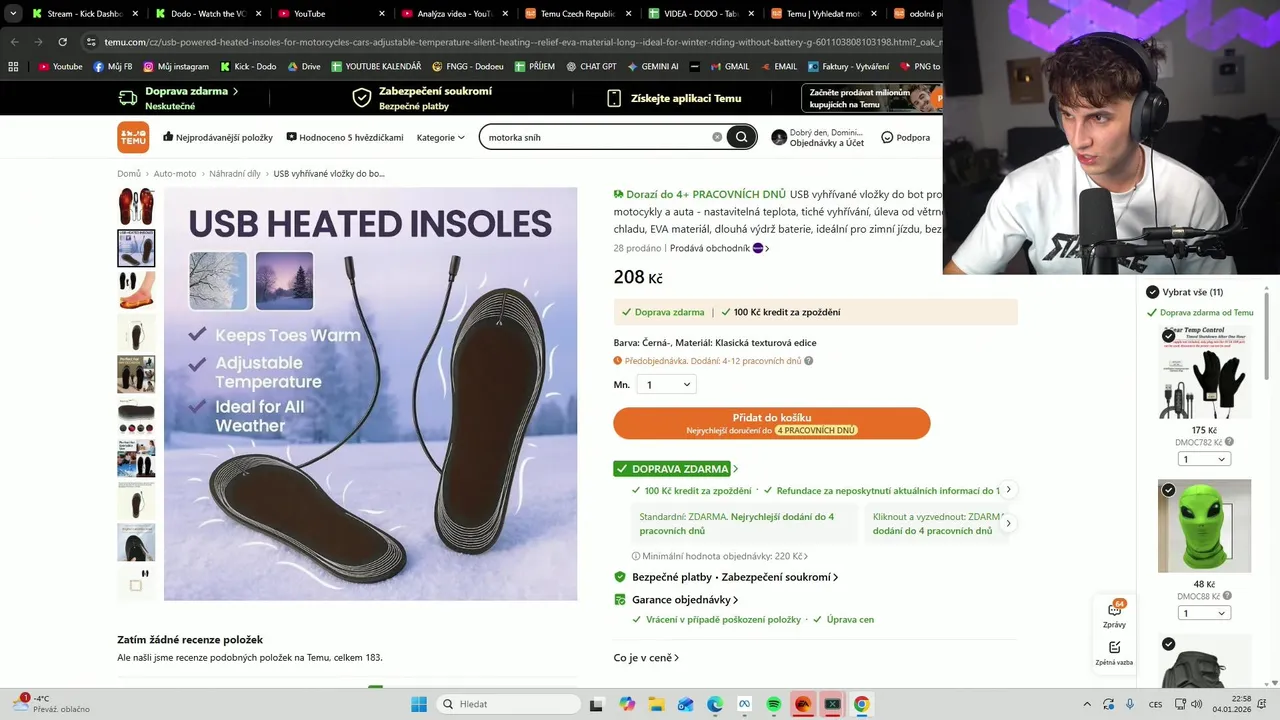The image size is (1280, 720).
Task: Expand the Kategorie menu
Action: [x=441, y=137]
